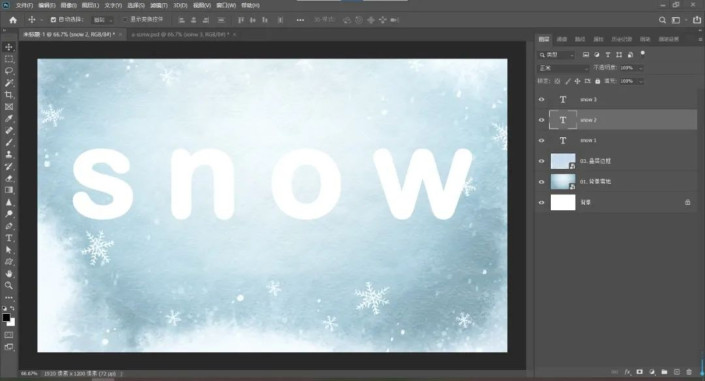The width and height of the screenshot is (705, 381).
Task: Click the delete layer trash icon
Action: [x=689, y=372]
